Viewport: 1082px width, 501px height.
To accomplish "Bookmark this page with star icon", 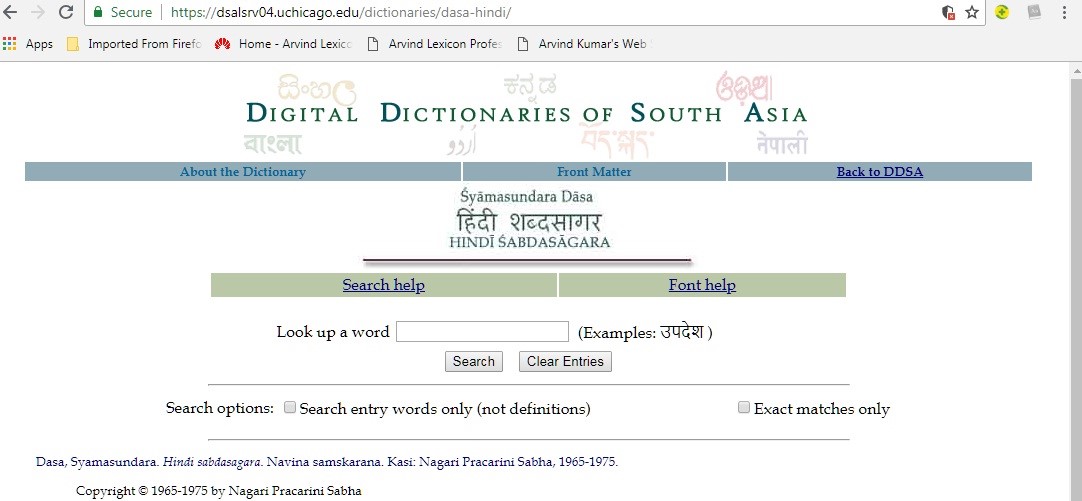I will tap(972, 12).
